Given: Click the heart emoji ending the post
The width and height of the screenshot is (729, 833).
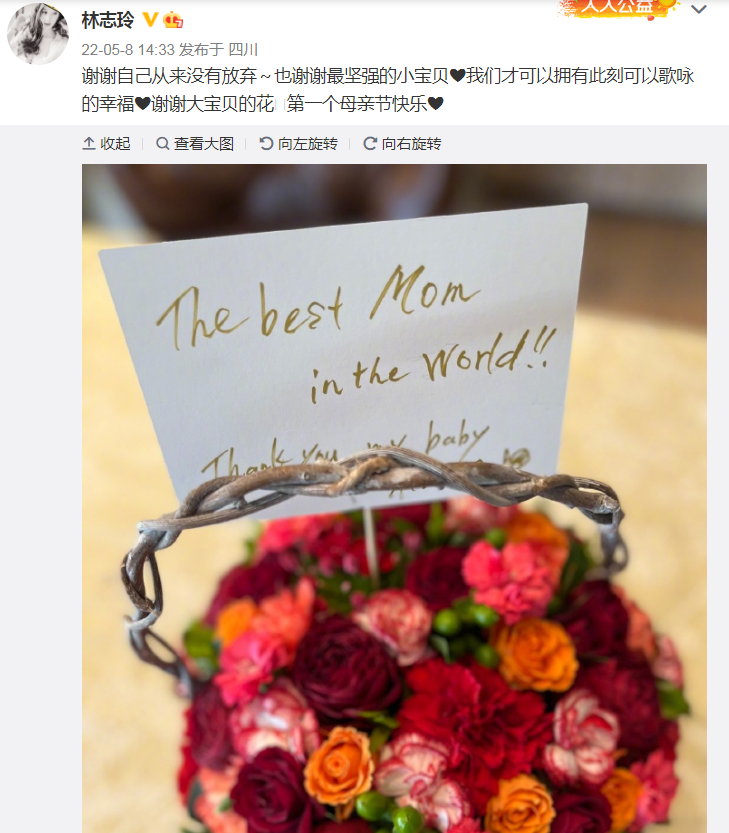Looking at the screenshot, I should click(x=435, y=104).
